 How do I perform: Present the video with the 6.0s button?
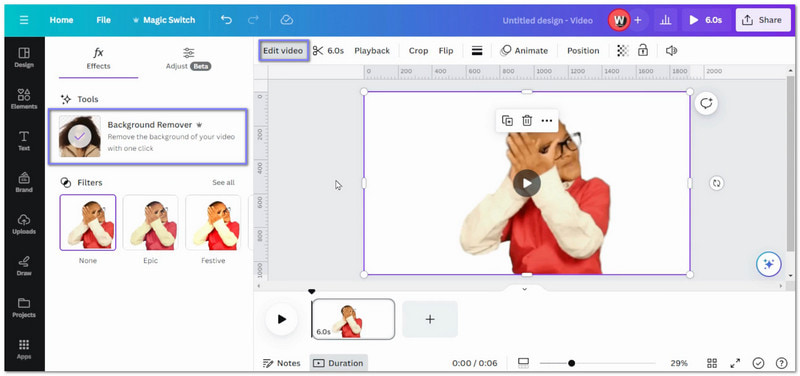click(x=706, y=20)
